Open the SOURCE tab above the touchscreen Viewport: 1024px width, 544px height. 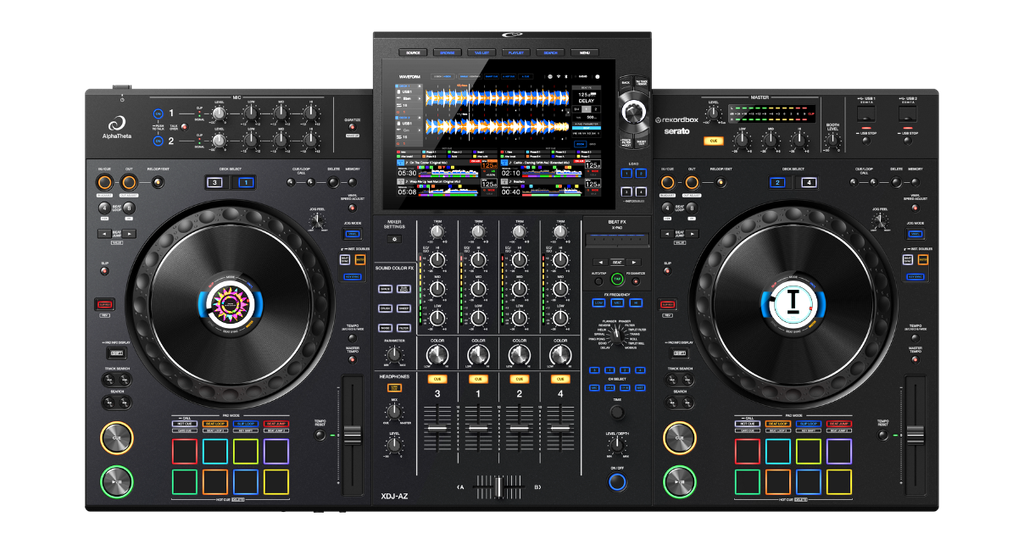click(x=413, y=52)
